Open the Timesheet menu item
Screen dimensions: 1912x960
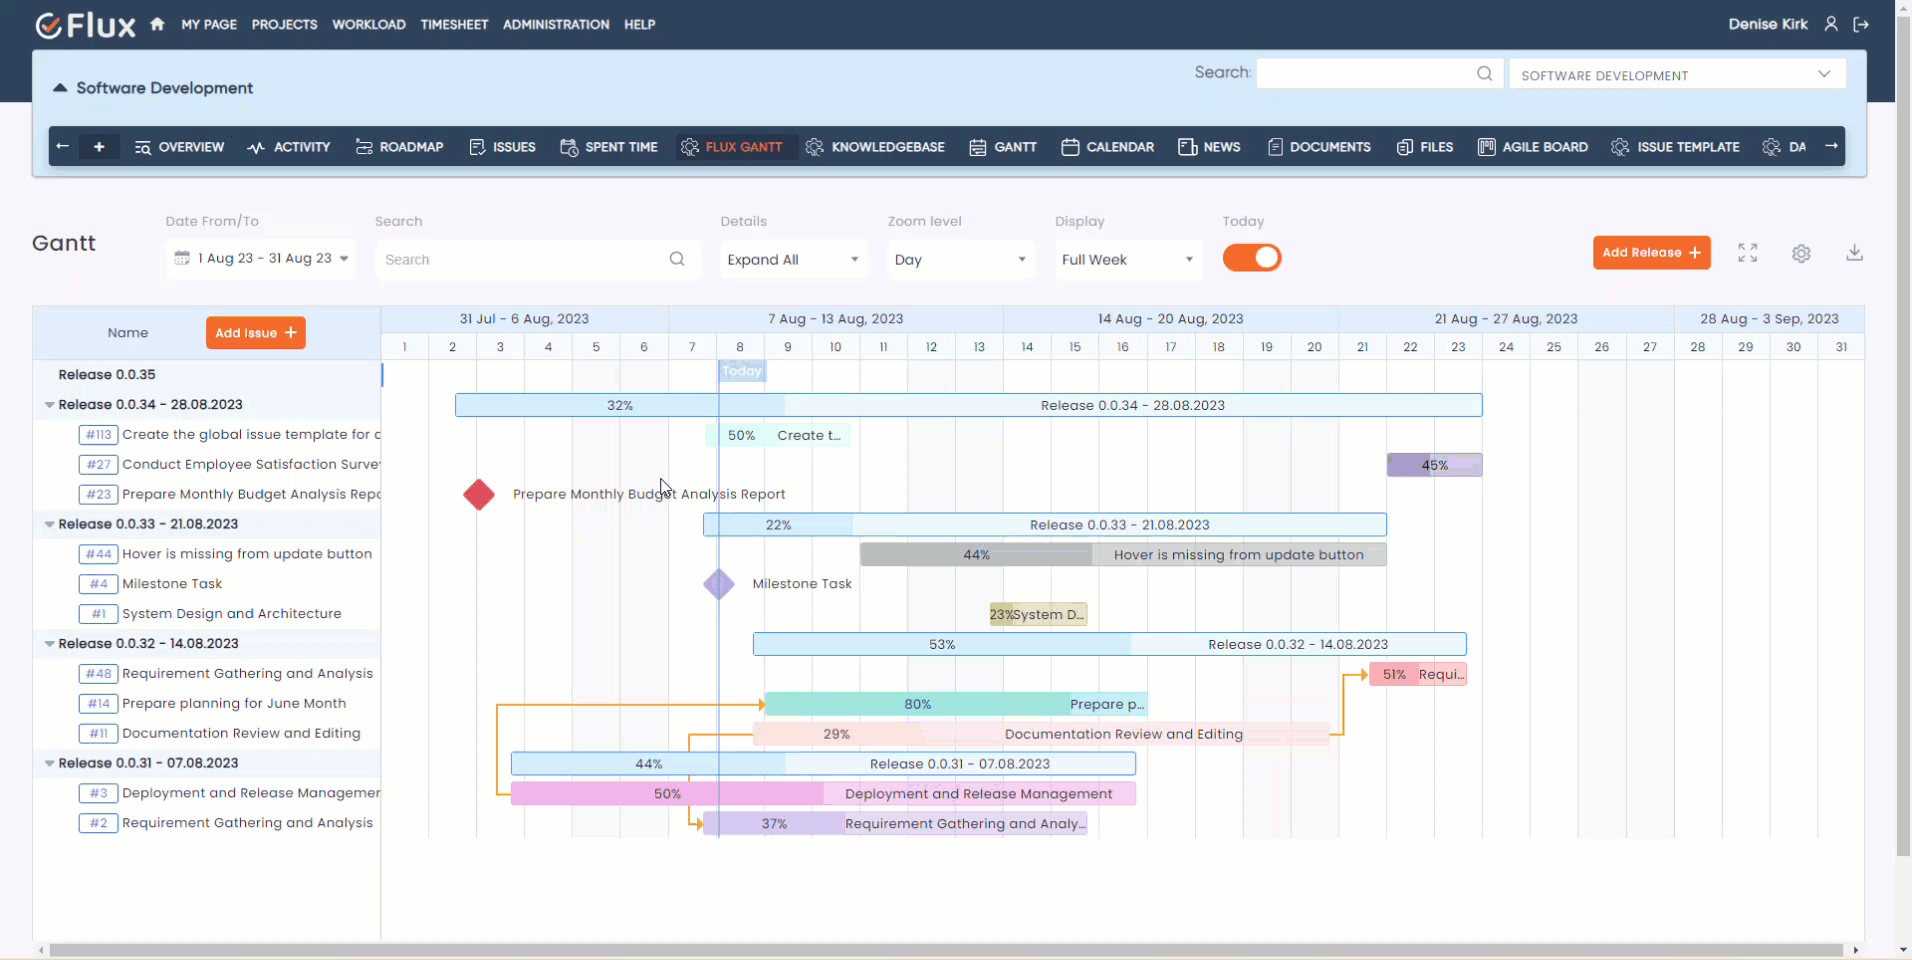454,24
